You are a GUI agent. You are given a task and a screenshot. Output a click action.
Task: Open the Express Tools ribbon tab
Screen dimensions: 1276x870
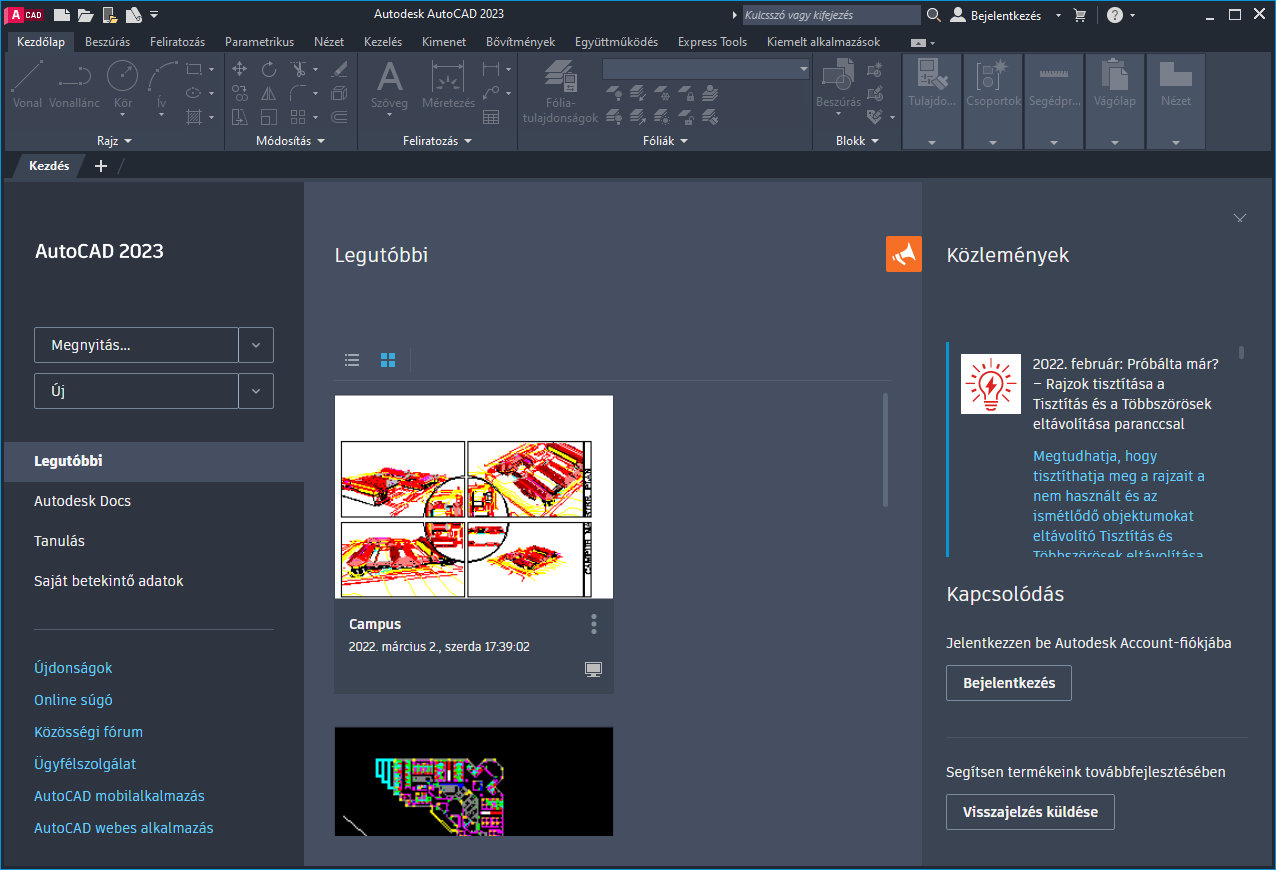click(x=712, y=42)
